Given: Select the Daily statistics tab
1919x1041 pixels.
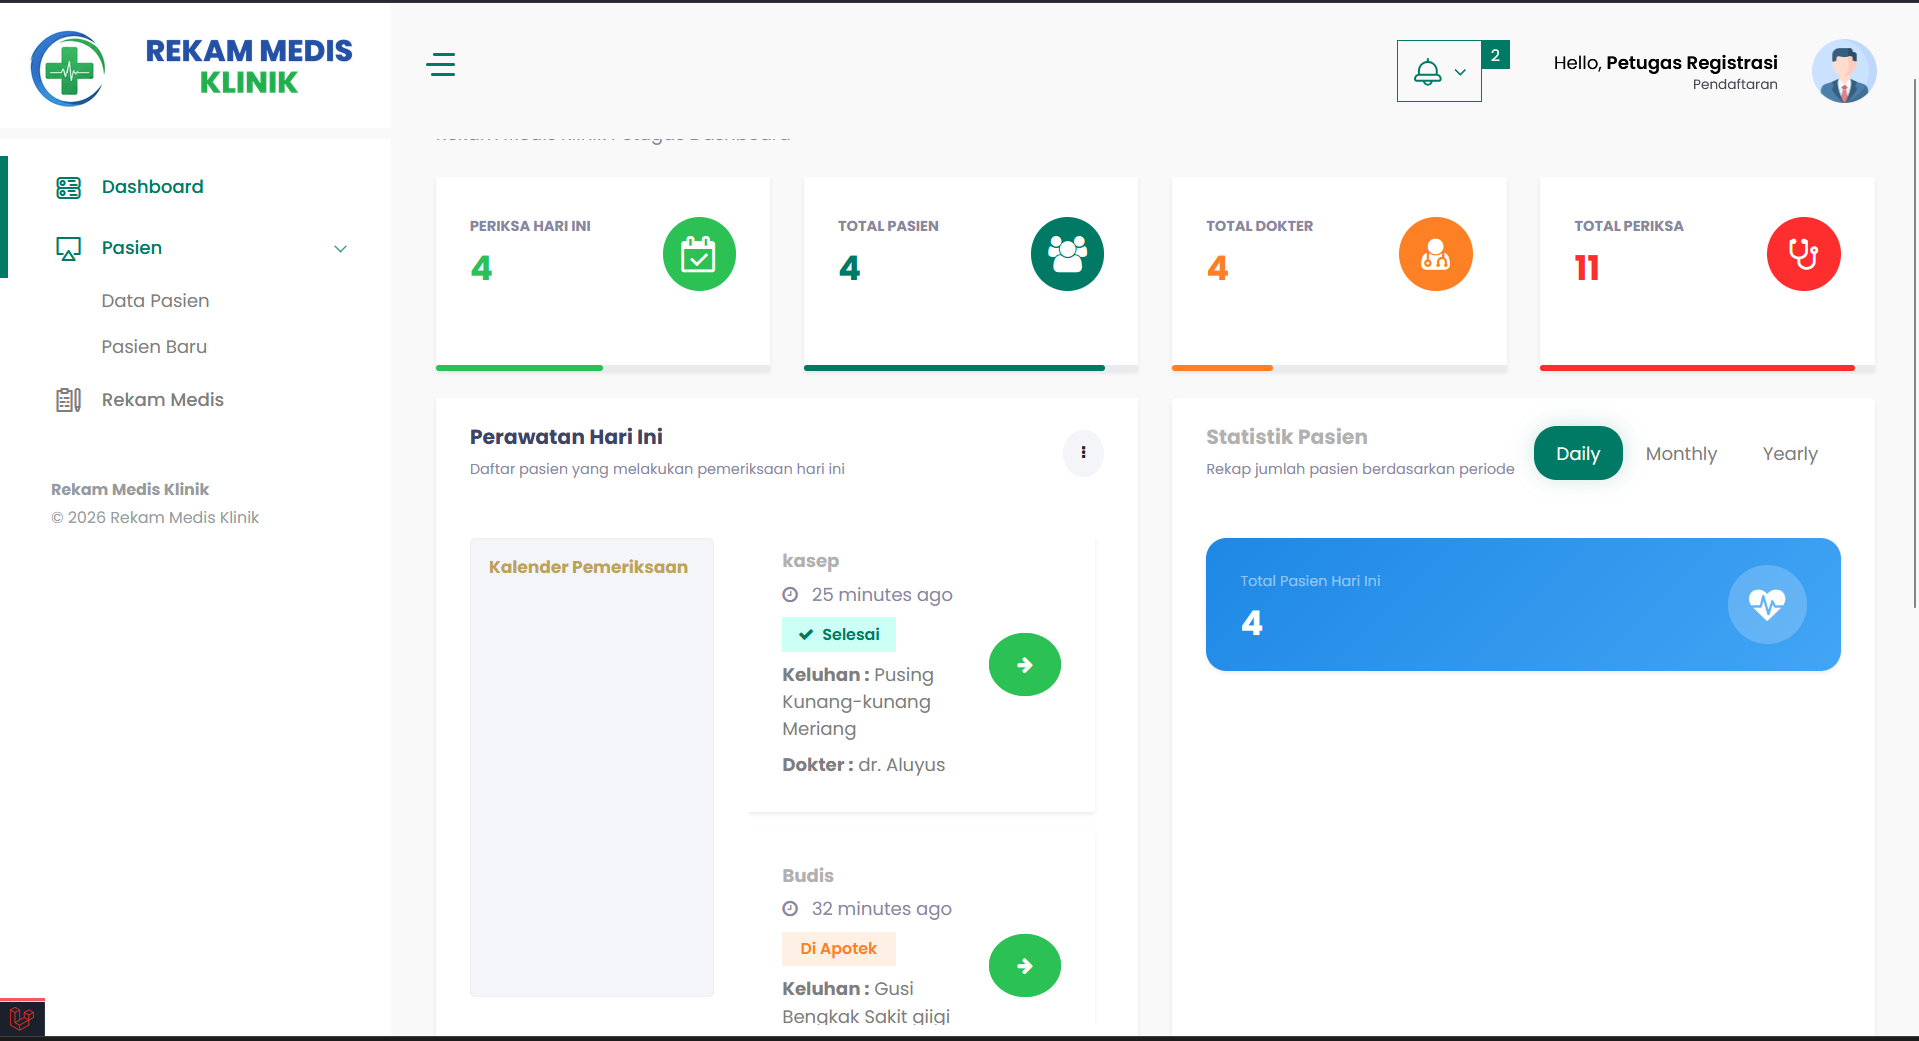Looking at the screenshot, I should click(1578, 453).
